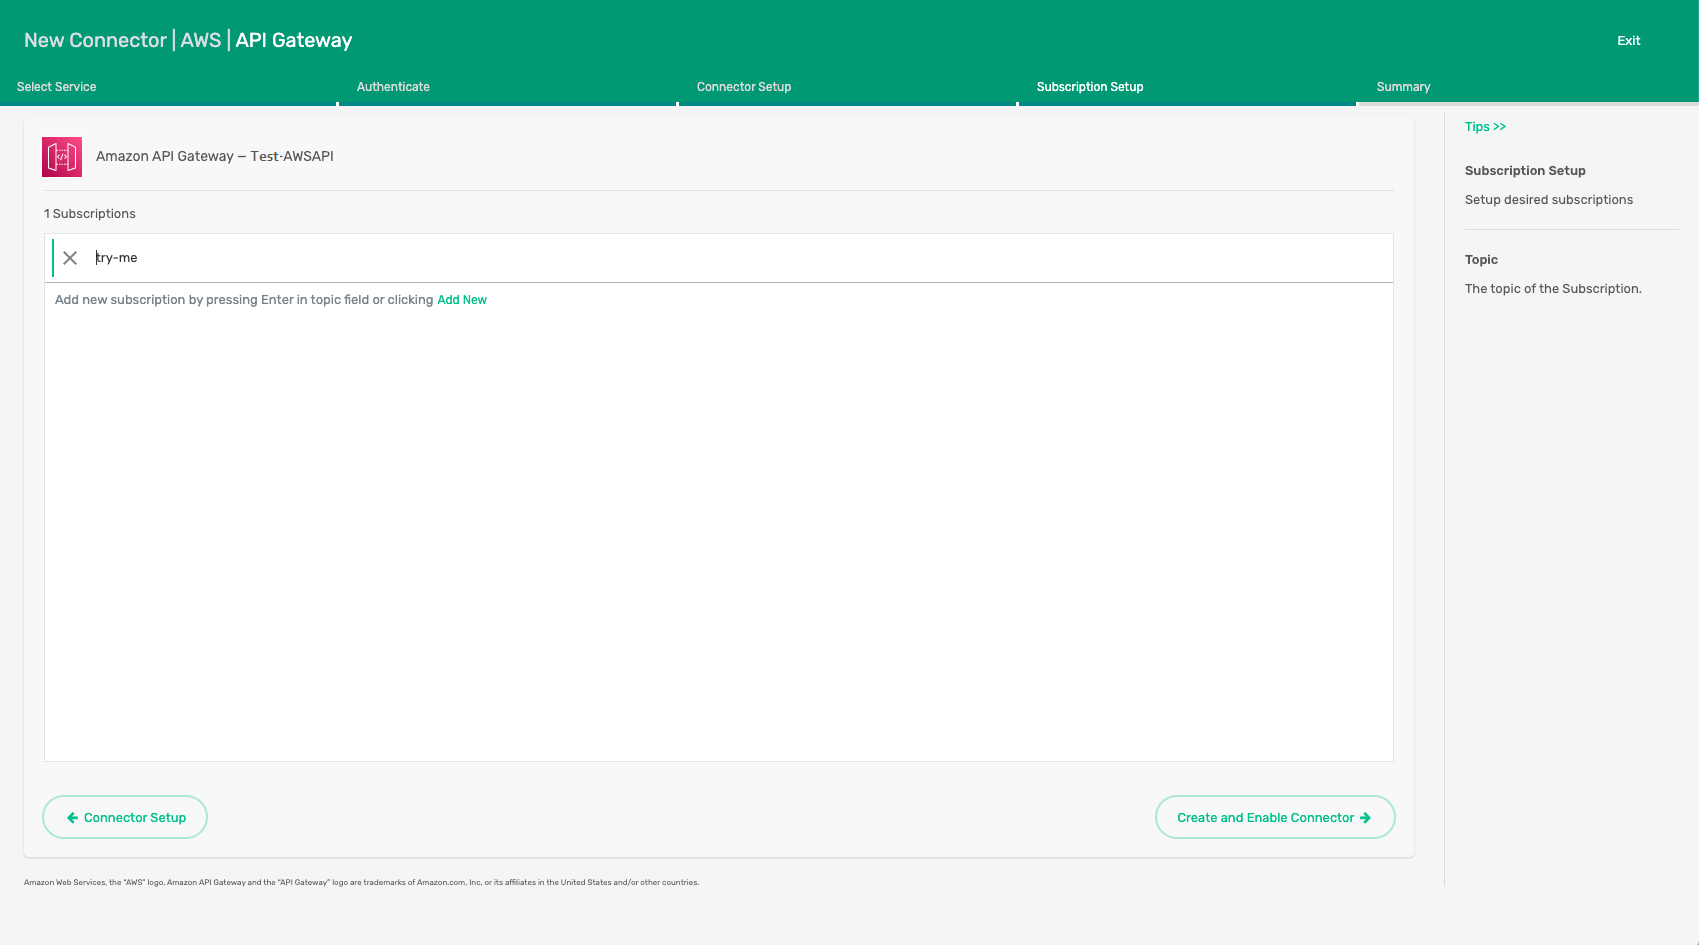Go to the Select Service step tab
This screenshot has height=945, width=1699.
(57, 87)
